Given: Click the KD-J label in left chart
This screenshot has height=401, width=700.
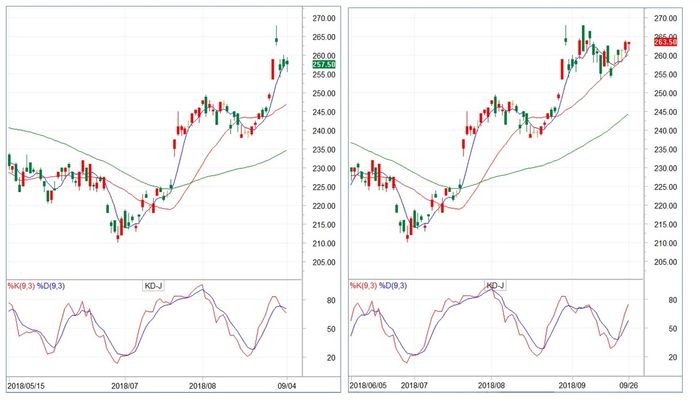Looking at the screenshot, I should tap(153, 286).
